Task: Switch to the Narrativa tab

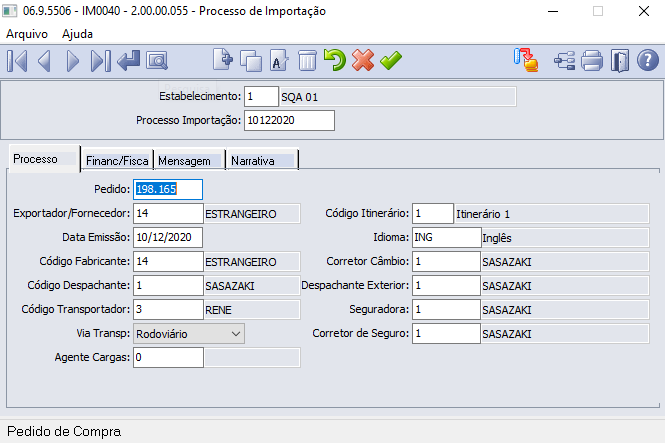Action: [x=263, y=161]
